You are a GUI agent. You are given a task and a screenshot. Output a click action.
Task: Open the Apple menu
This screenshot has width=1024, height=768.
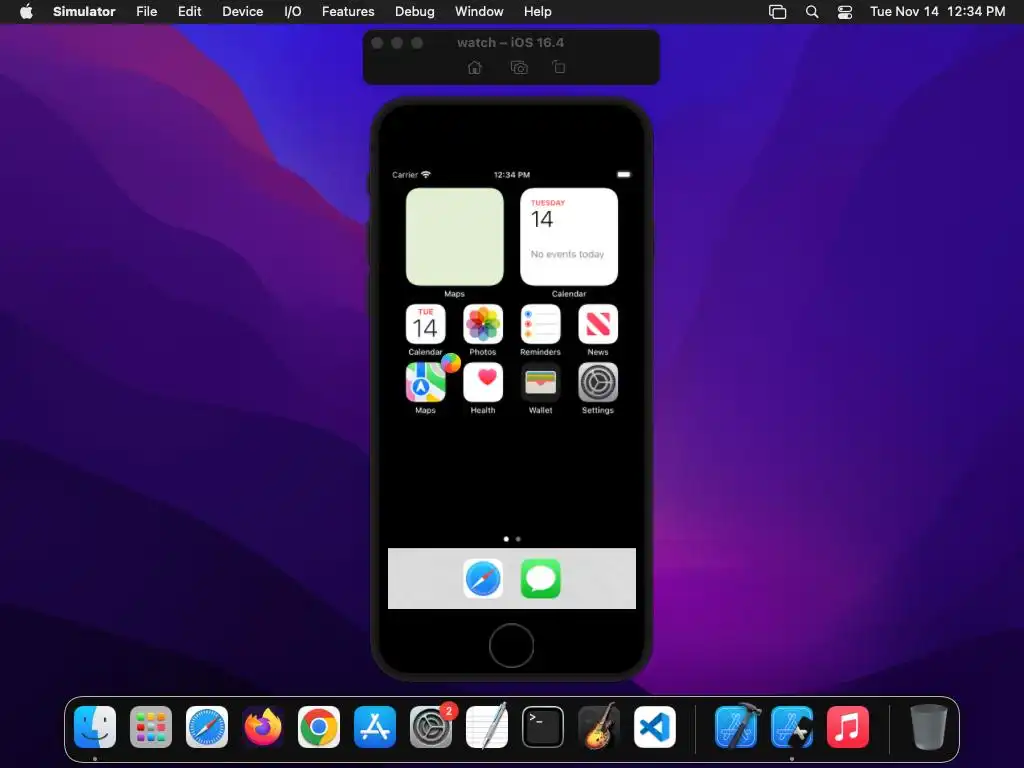point(26,12)
